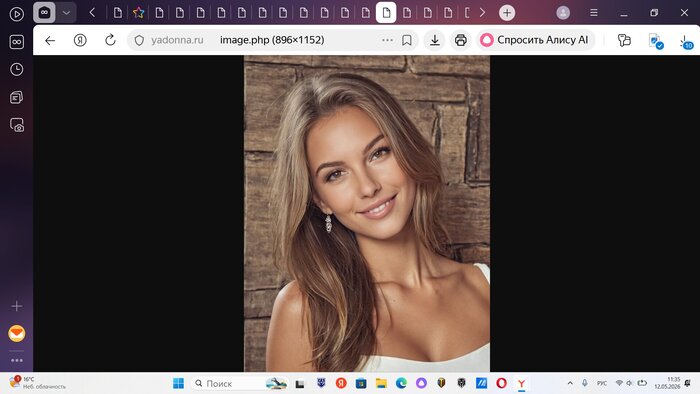The width and height of the screenshot is (700, 394).
Task: Open the user profile avatar
Action: pos(563,12)
